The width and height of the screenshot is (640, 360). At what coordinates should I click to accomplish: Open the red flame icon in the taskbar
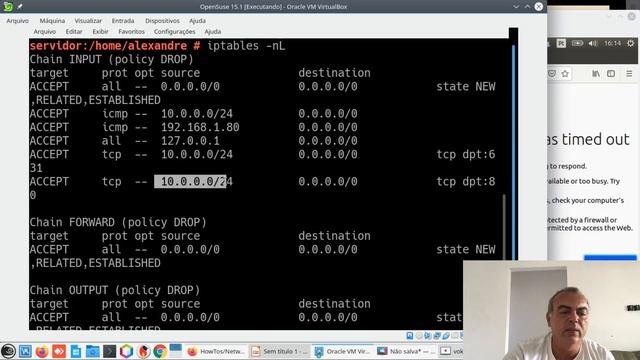tap(143, 351)
